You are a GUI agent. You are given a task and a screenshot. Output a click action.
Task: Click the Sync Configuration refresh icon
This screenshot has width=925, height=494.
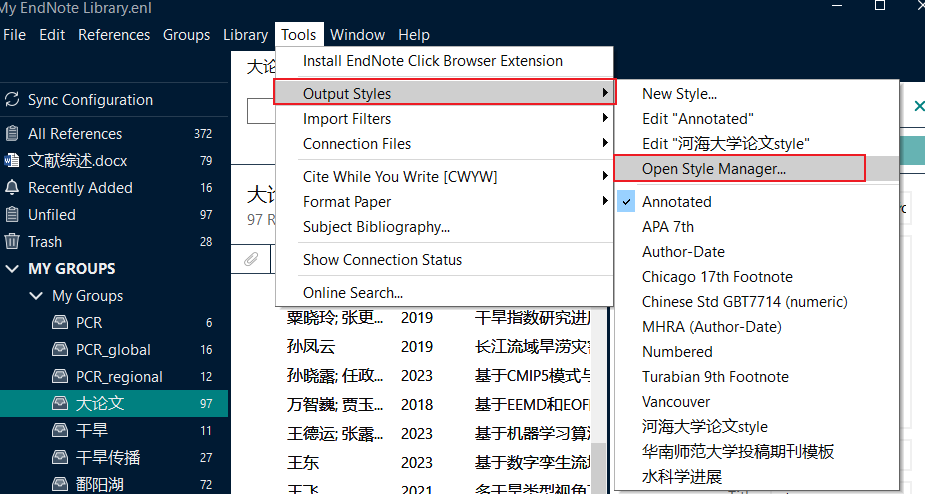12,100
